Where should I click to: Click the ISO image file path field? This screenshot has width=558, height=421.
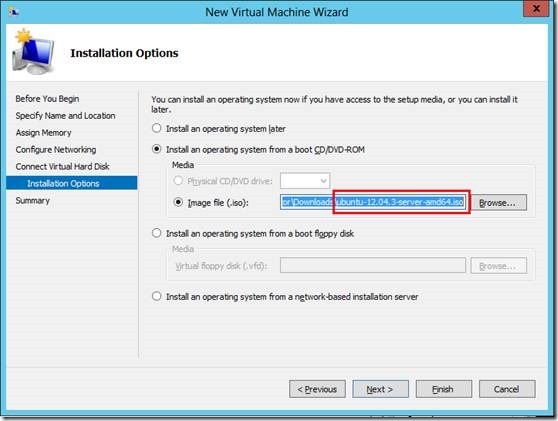373,202
